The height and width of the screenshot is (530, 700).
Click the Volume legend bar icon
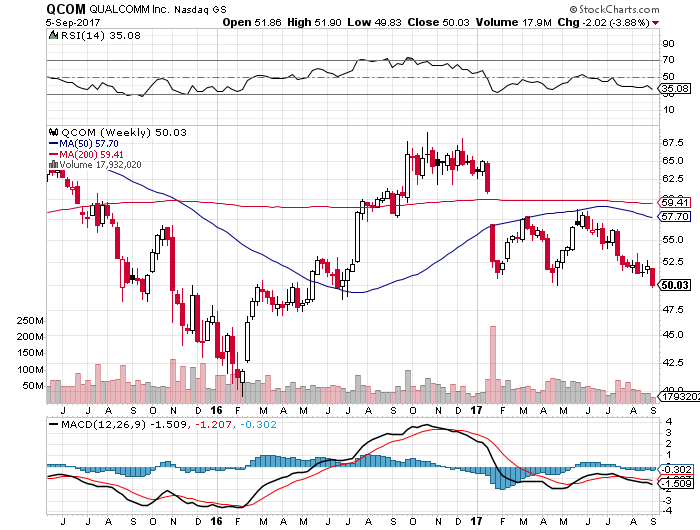click(54, 165)
